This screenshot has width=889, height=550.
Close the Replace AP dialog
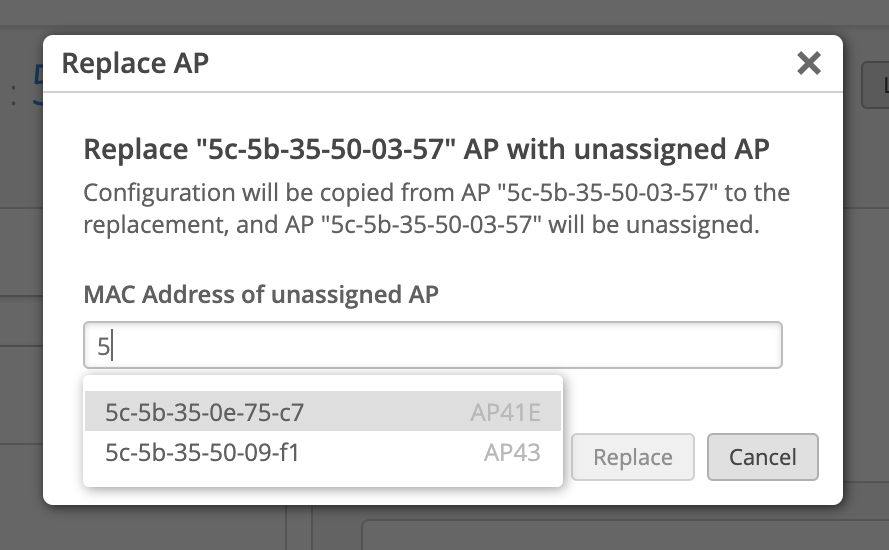tap(808, 64)
